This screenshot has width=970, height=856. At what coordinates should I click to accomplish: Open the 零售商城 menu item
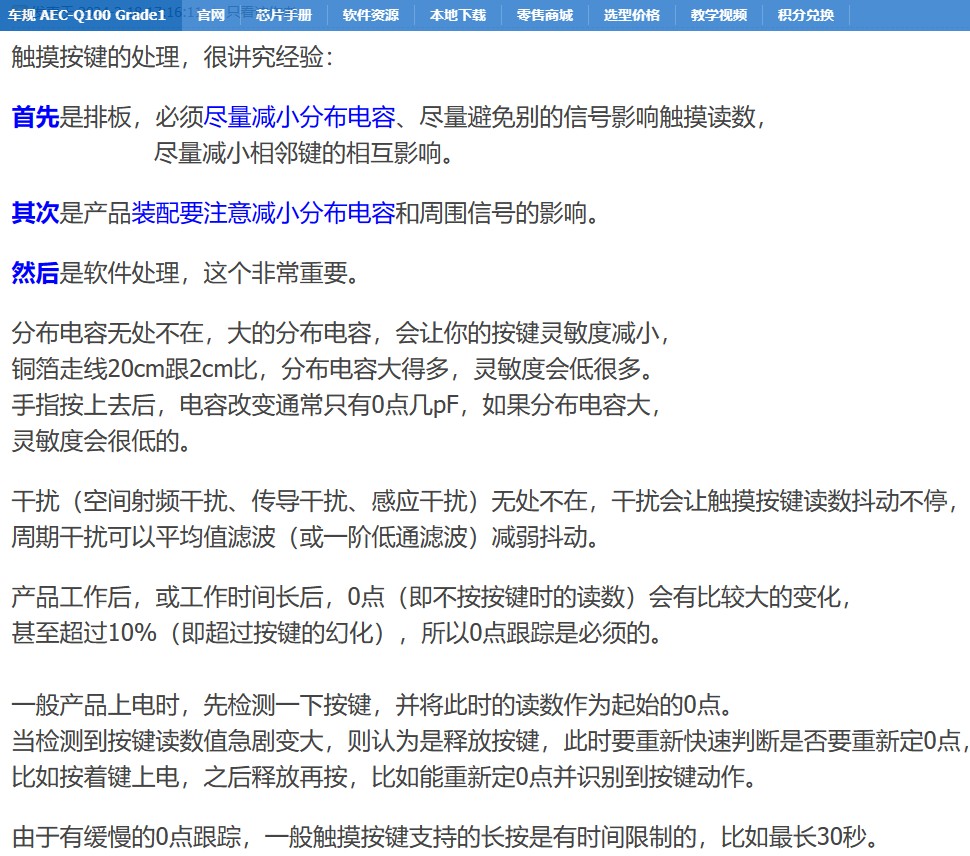[x=545, y=15]
